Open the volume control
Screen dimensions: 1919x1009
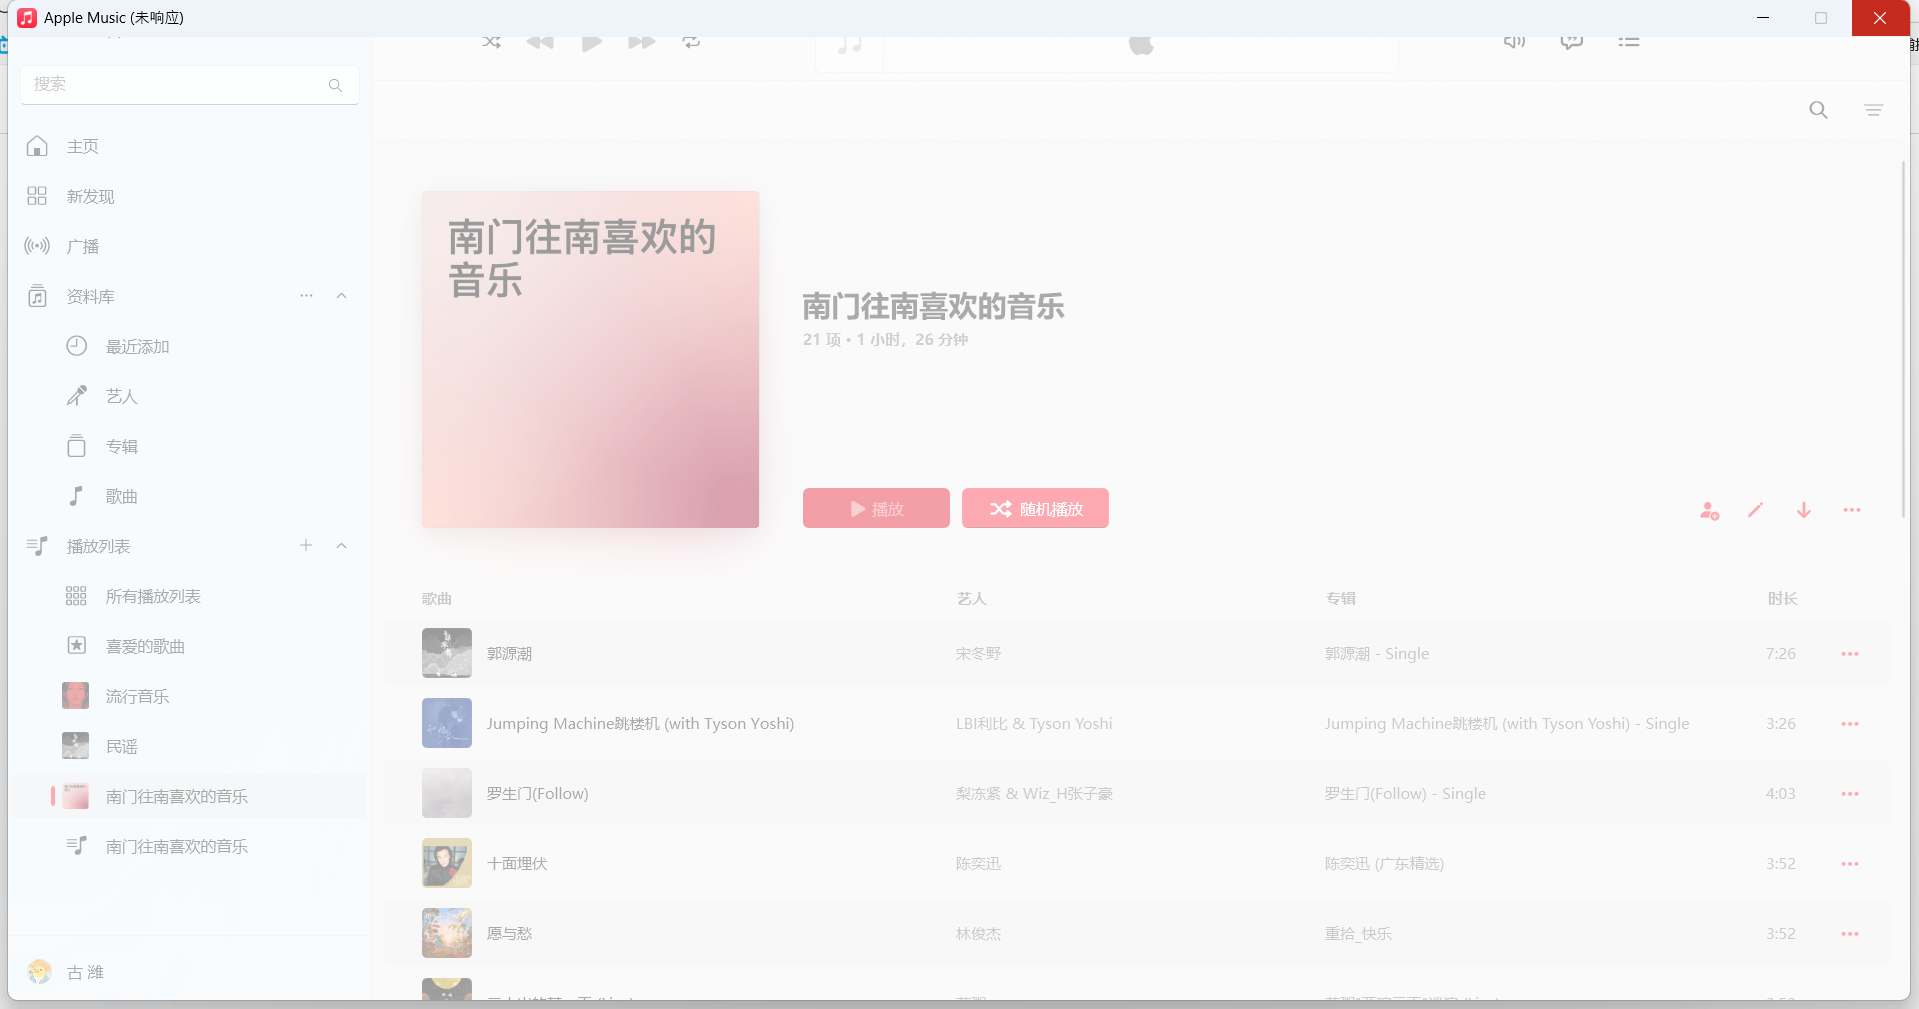tap(1515, 42)
